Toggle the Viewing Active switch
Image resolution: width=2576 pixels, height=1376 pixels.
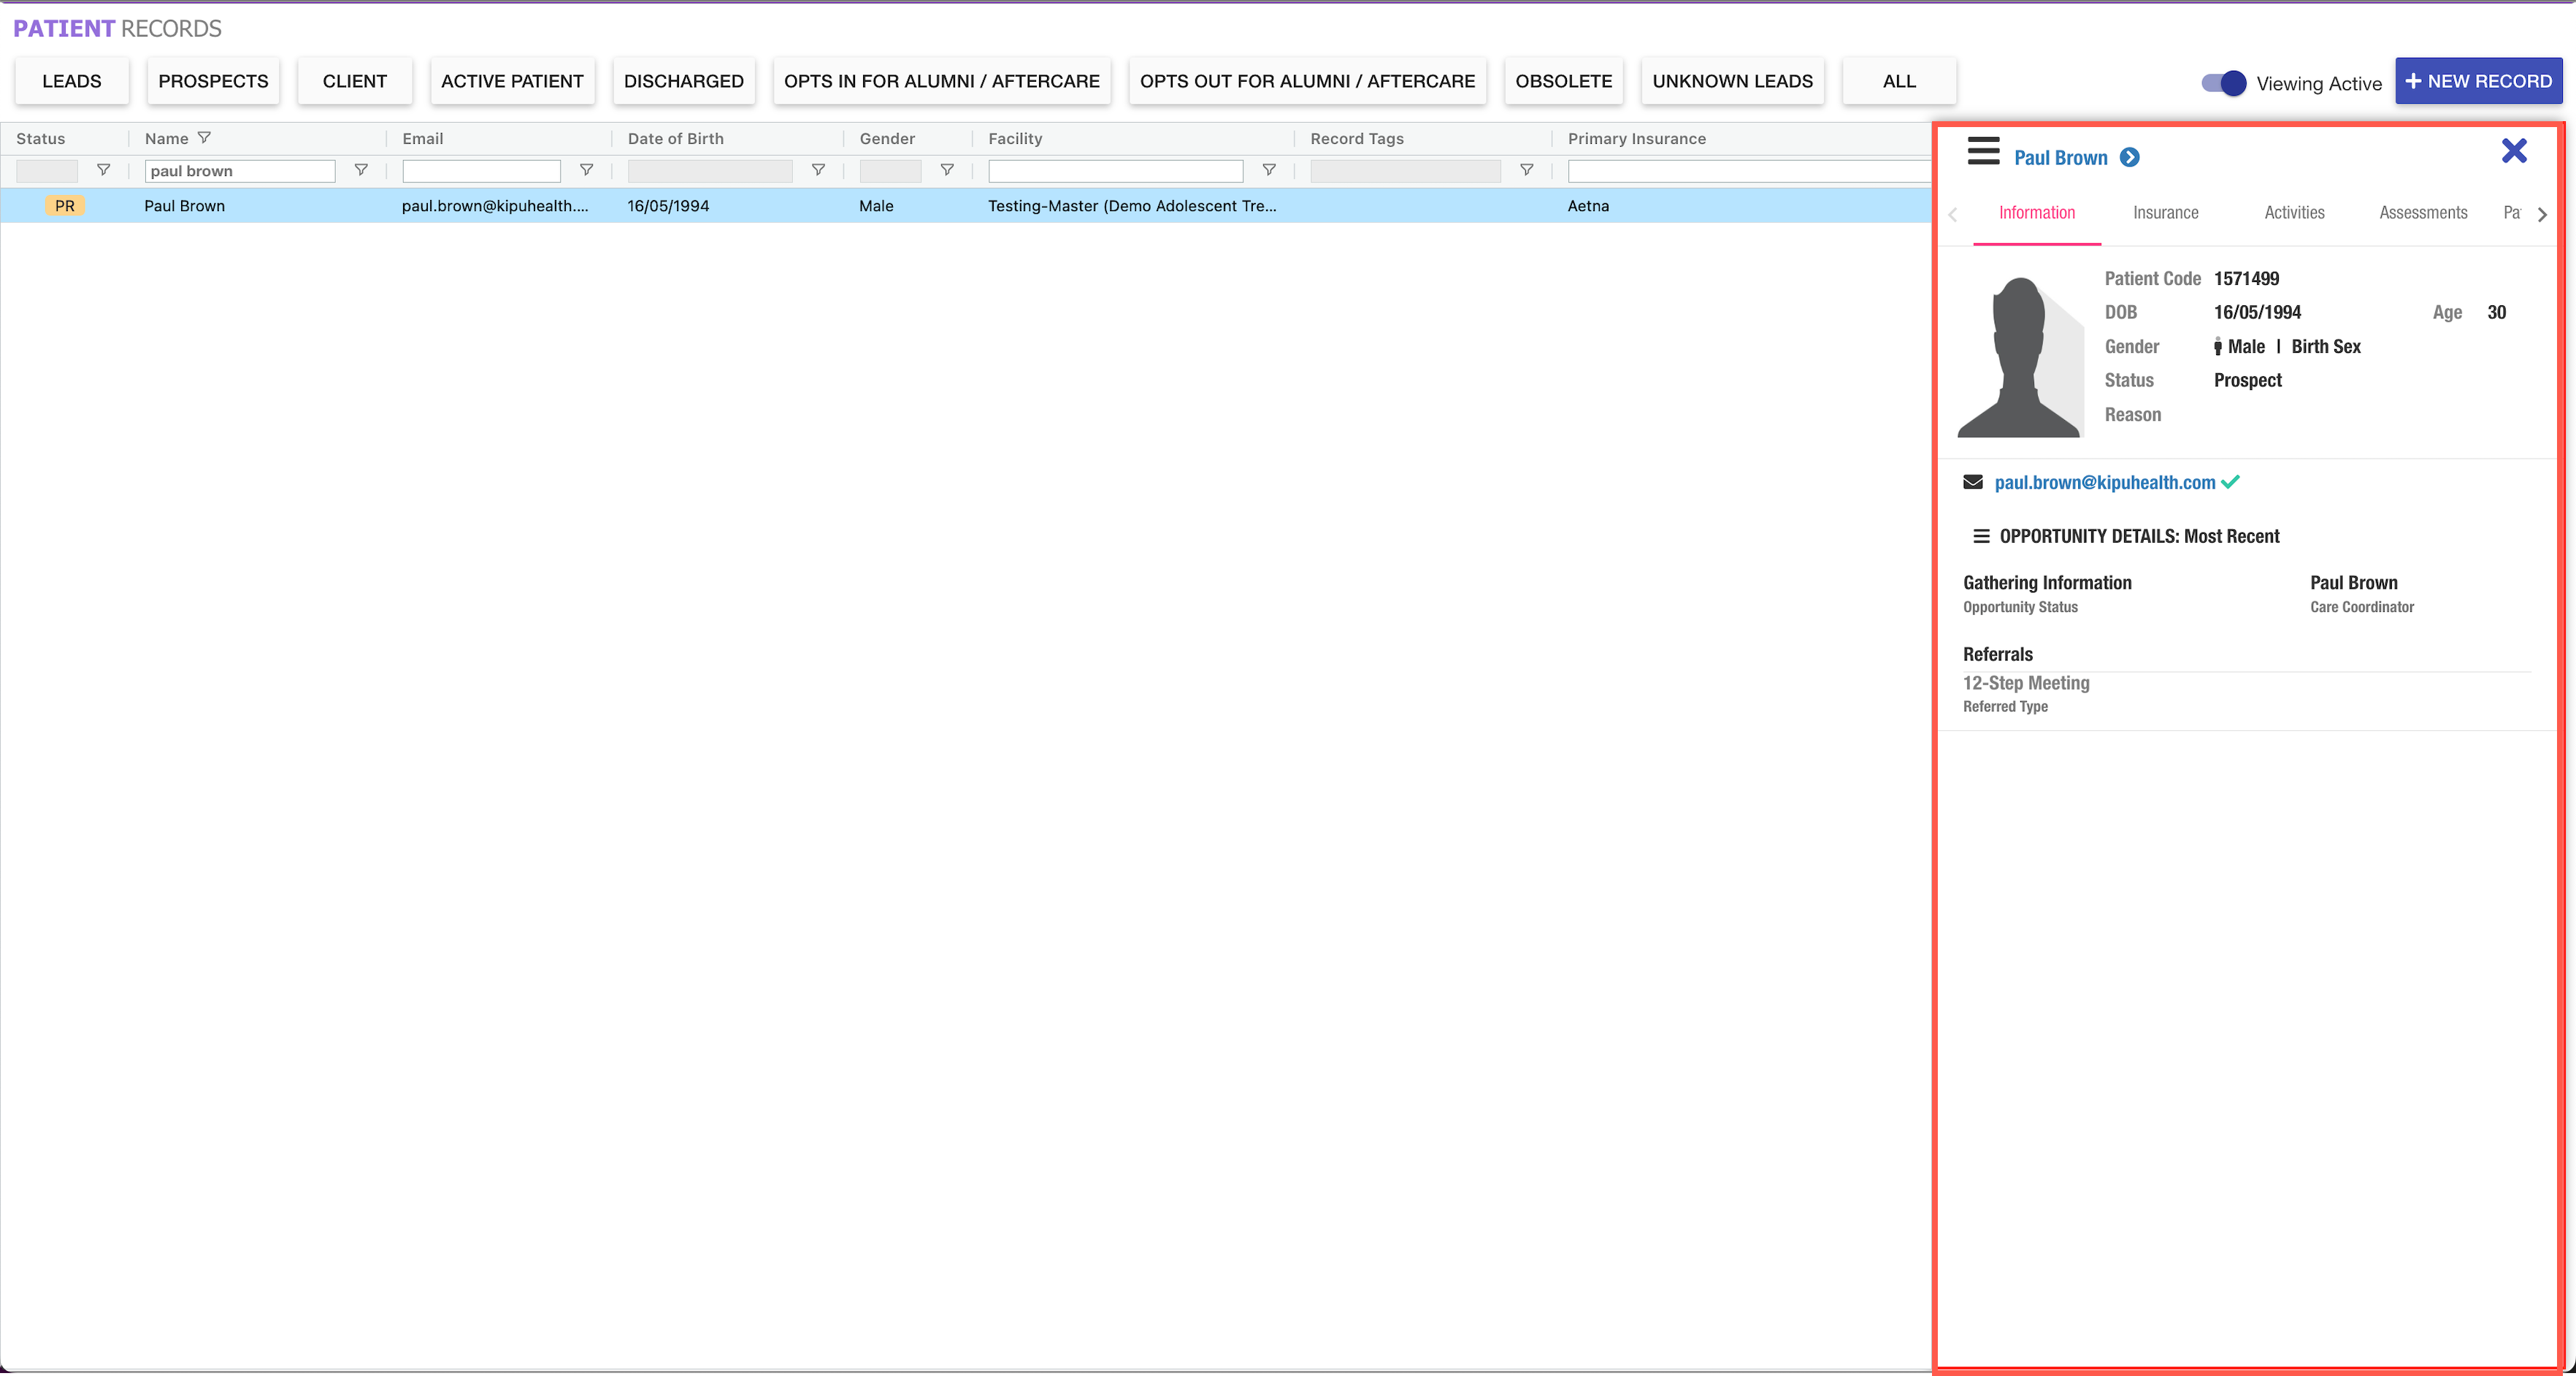pyautogui.click(x=2223, y=83)
